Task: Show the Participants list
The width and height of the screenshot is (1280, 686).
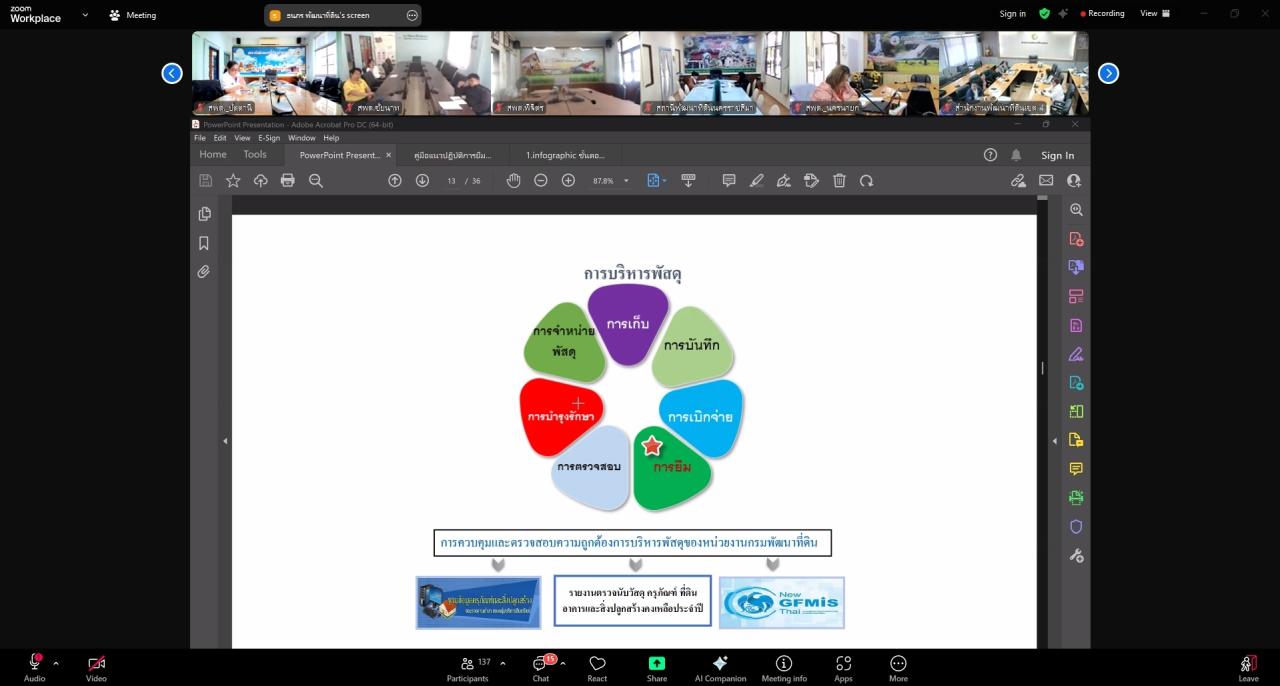Action: click(468, 667)
